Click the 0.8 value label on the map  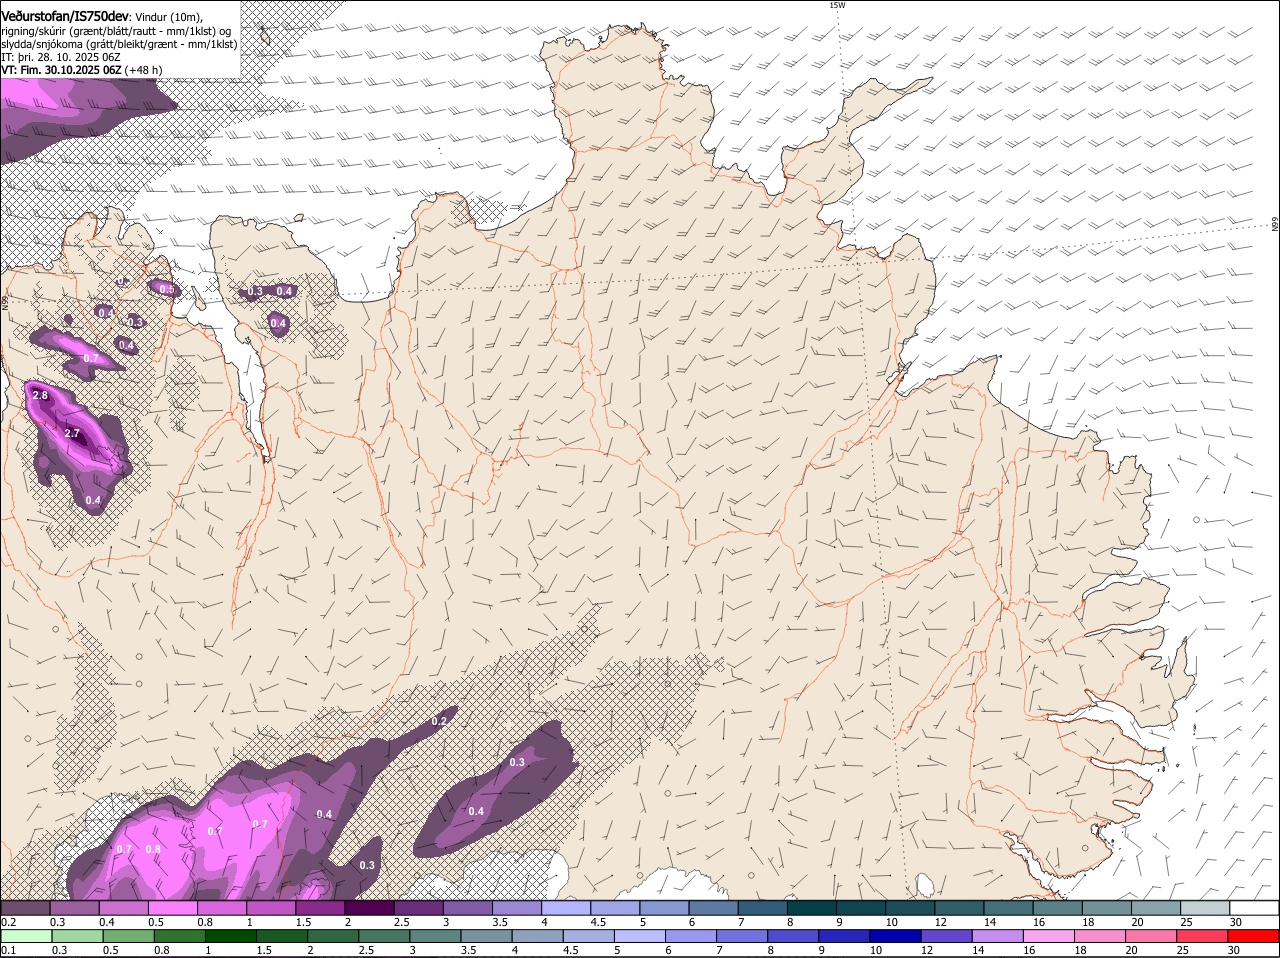coord(153,849)
